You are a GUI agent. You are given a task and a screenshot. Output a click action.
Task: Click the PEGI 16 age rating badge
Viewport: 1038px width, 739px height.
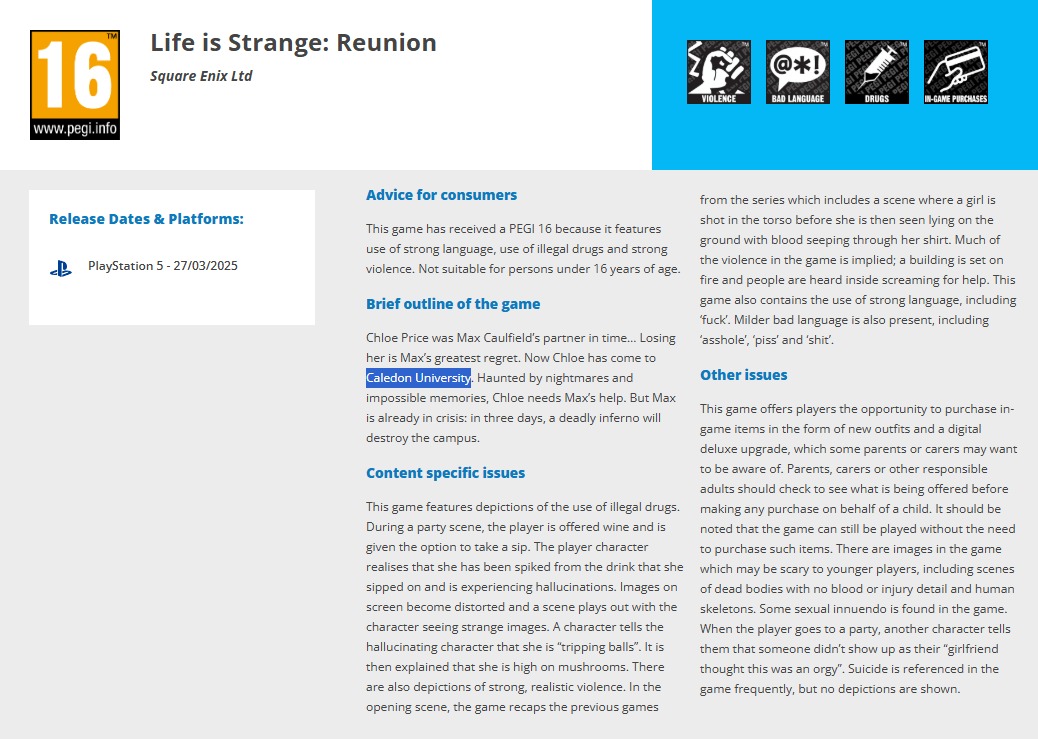[x=75, y=75]
